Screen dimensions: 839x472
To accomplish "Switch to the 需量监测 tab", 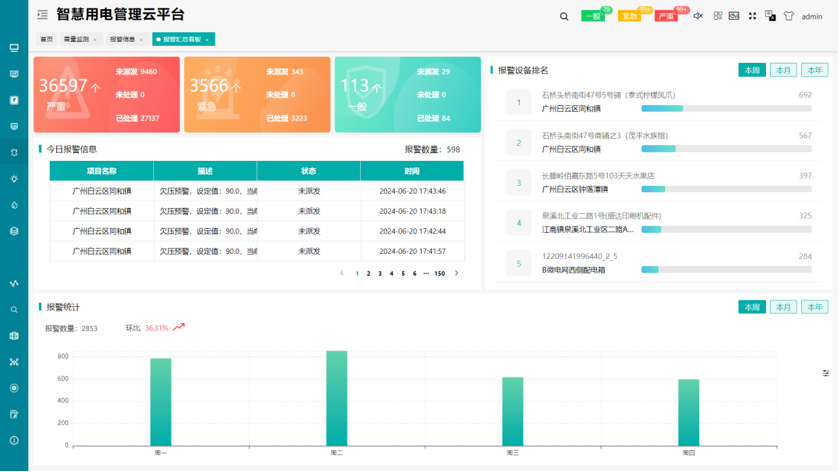I will pos(77,39).
